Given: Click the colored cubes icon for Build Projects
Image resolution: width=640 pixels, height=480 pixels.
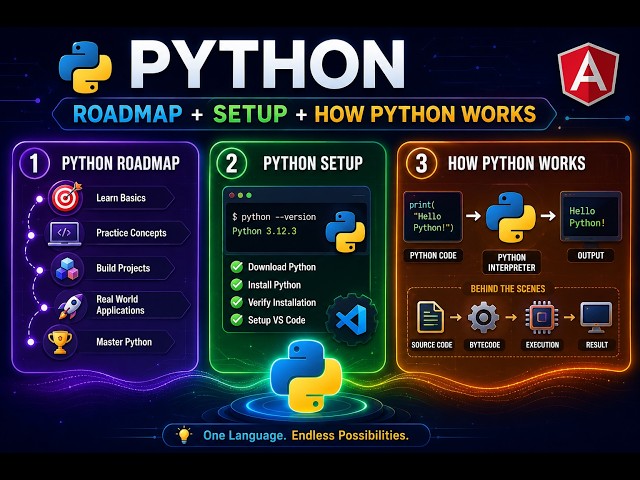Looking at the screenshot, I should 67,269.
